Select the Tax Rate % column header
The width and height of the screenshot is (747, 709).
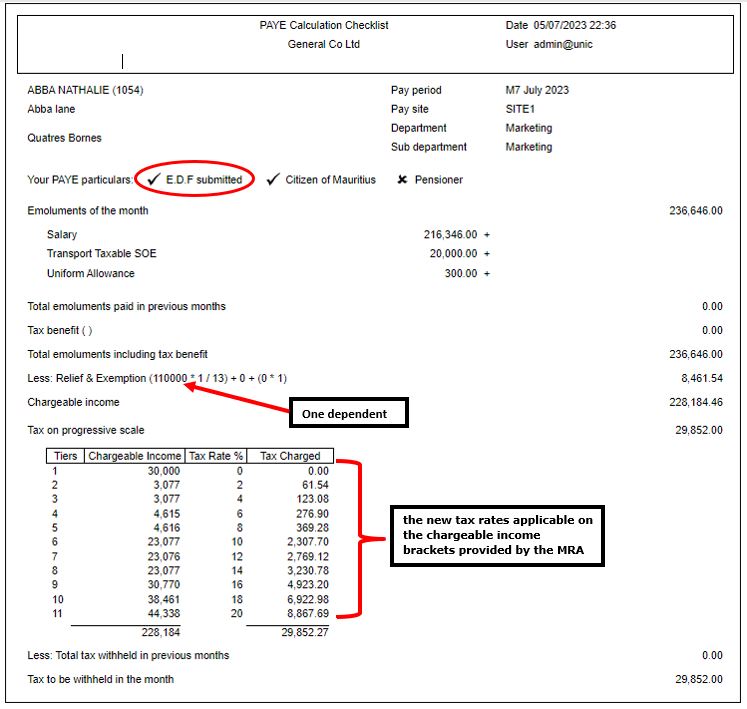(215, 456)
